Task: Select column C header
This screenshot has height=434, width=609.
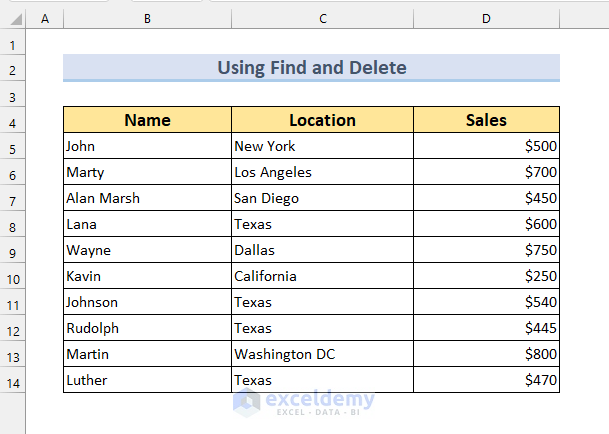Action: [322, 19]
